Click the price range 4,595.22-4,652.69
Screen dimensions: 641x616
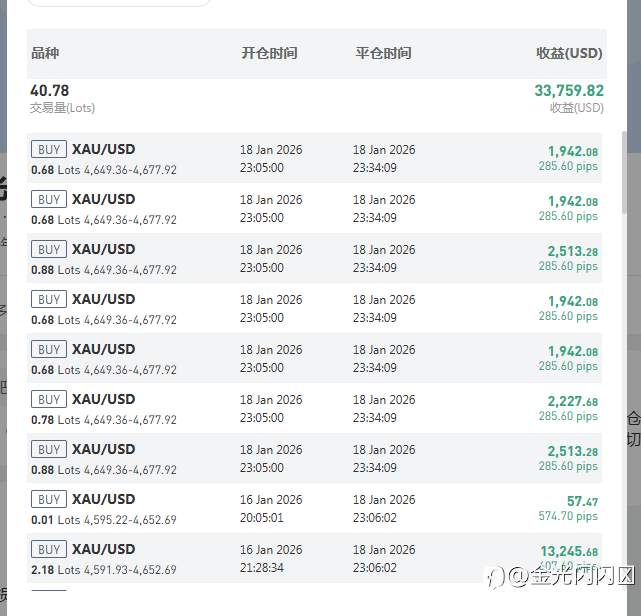coord(130,520)
